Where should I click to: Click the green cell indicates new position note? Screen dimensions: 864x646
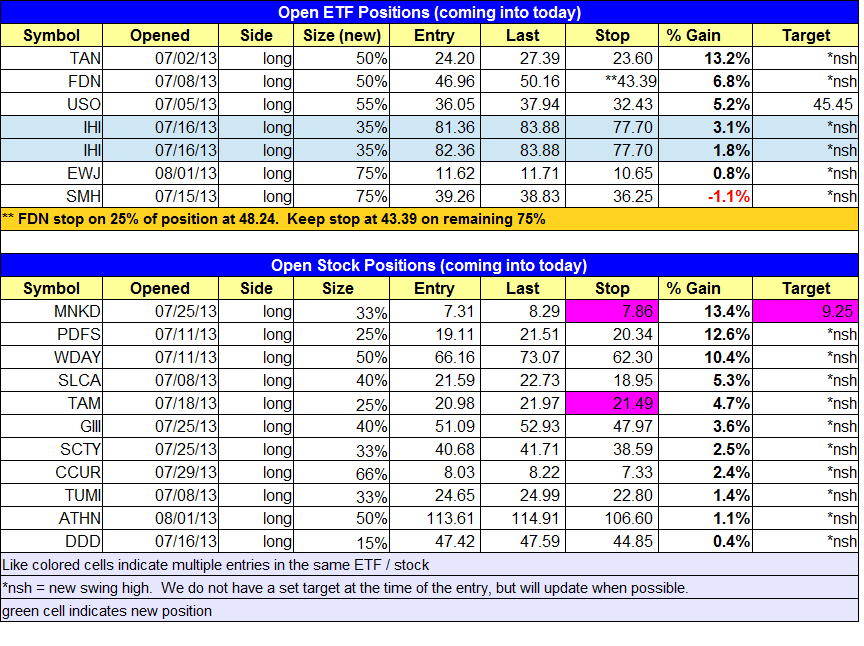pyautogui.click(x=108, y=610)
